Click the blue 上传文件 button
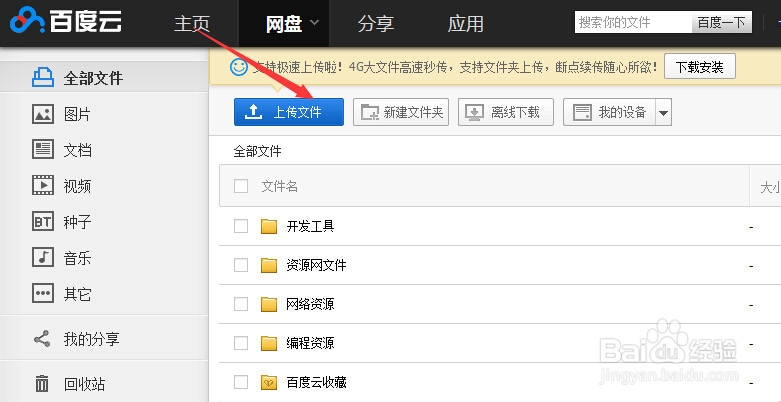The height and width of the screenshot is (402, 781). tap(289, 112)
